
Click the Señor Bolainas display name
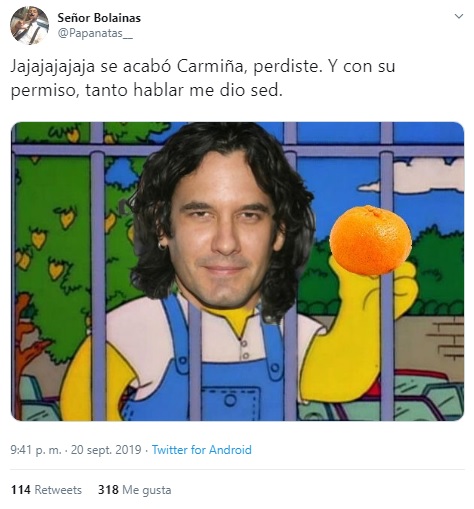(x=99, y=18)
